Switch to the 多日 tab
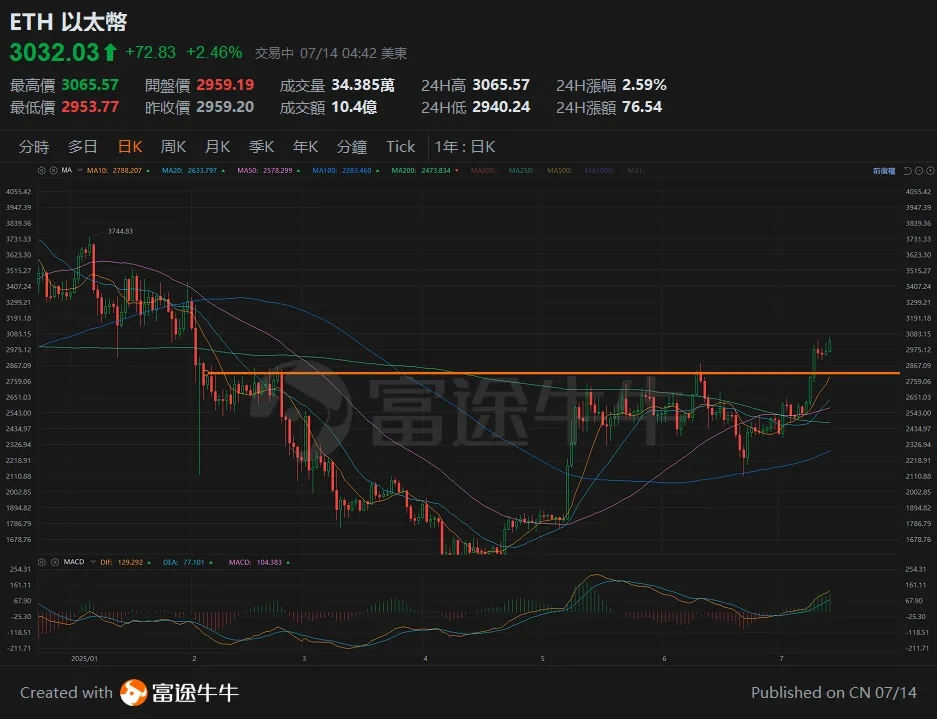Viewport: 937px width, 719px height. [82, 146]
